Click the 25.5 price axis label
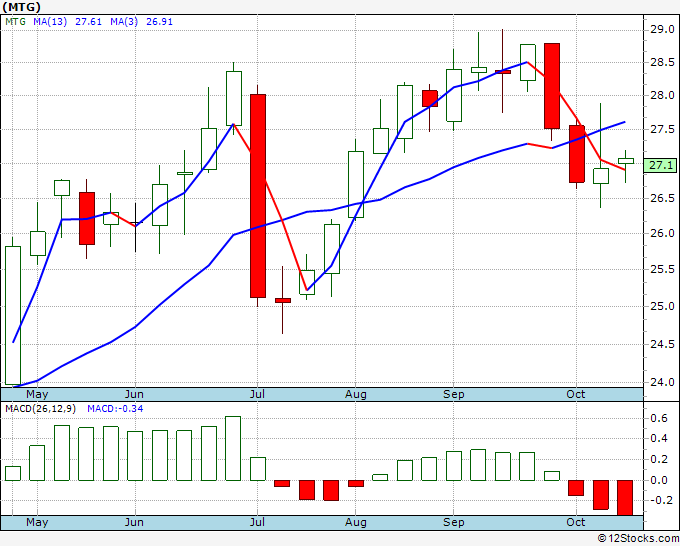 662,269
